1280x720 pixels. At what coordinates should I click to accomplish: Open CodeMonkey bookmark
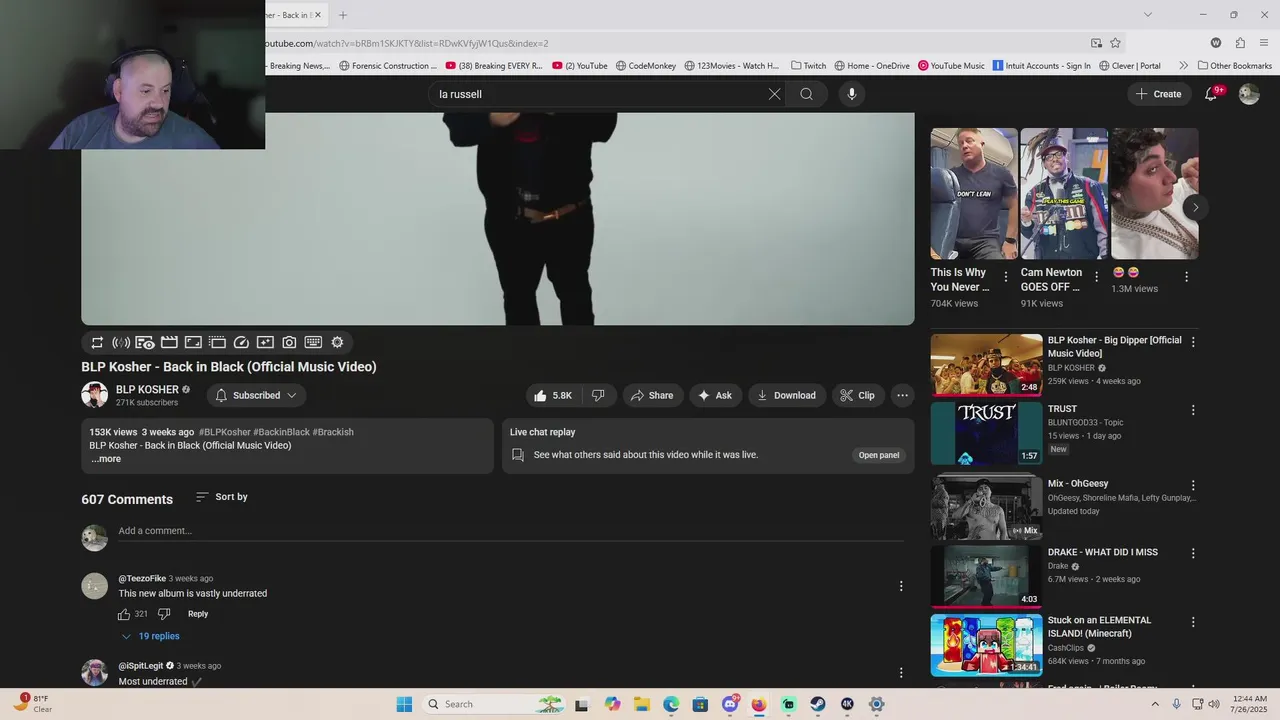[x=645, y=66]
